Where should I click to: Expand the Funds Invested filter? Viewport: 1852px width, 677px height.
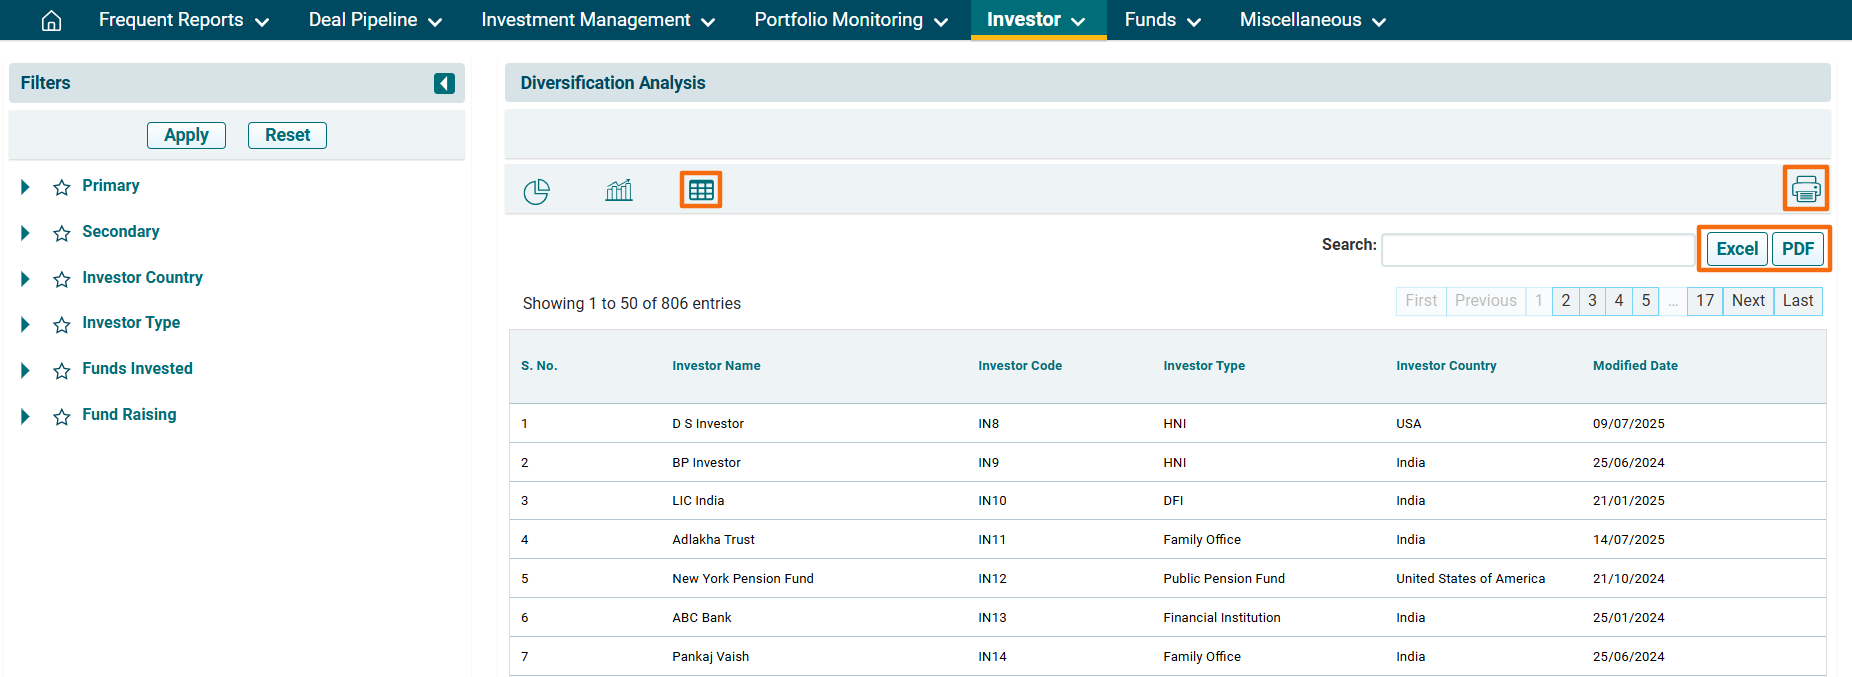26,370
